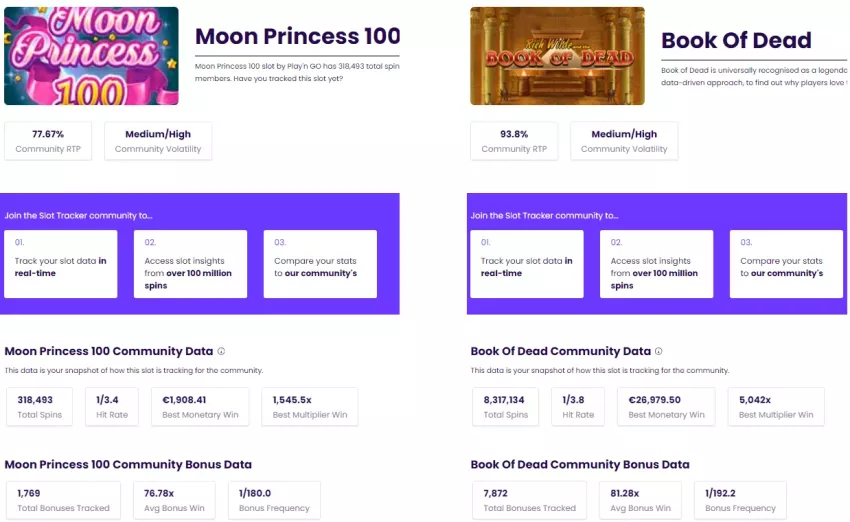Viewport: 850px width, 522px height.
Task: Open the Book Of Dead game thumbnail
Action: coord(557,56)
